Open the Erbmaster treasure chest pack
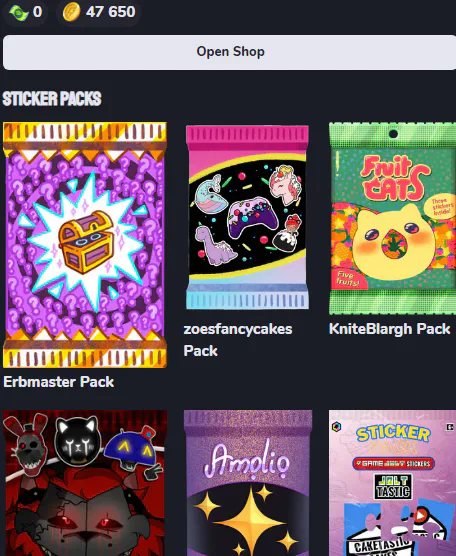The height and width of the screenshot is (556, 456). [x=85, y=245]
